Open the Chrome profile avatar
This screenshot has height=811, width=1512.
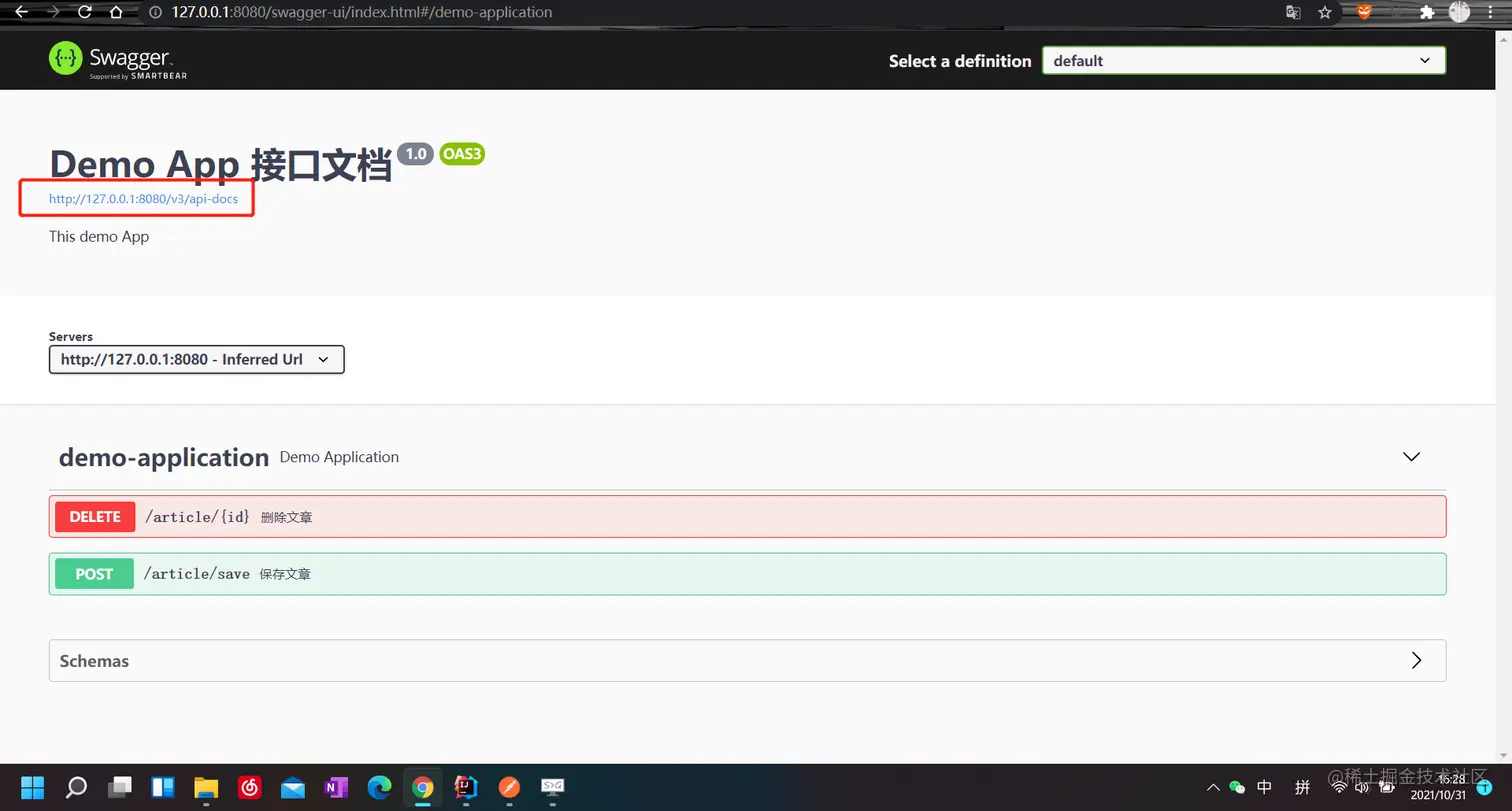point(1459,12)
